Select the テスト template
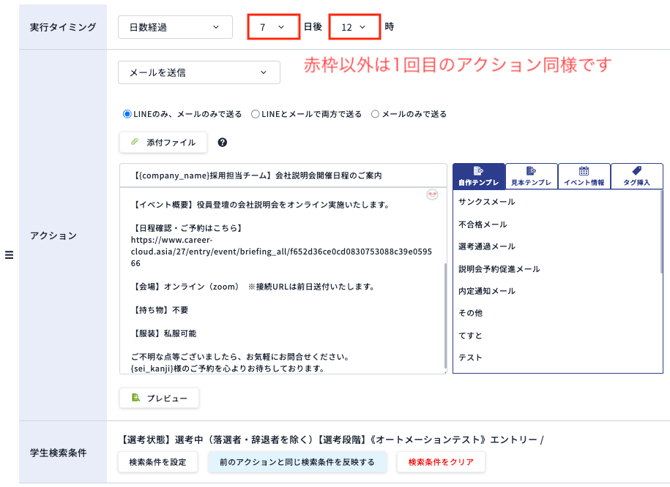Viewport: 670px width, 487px height. point(470,357)
